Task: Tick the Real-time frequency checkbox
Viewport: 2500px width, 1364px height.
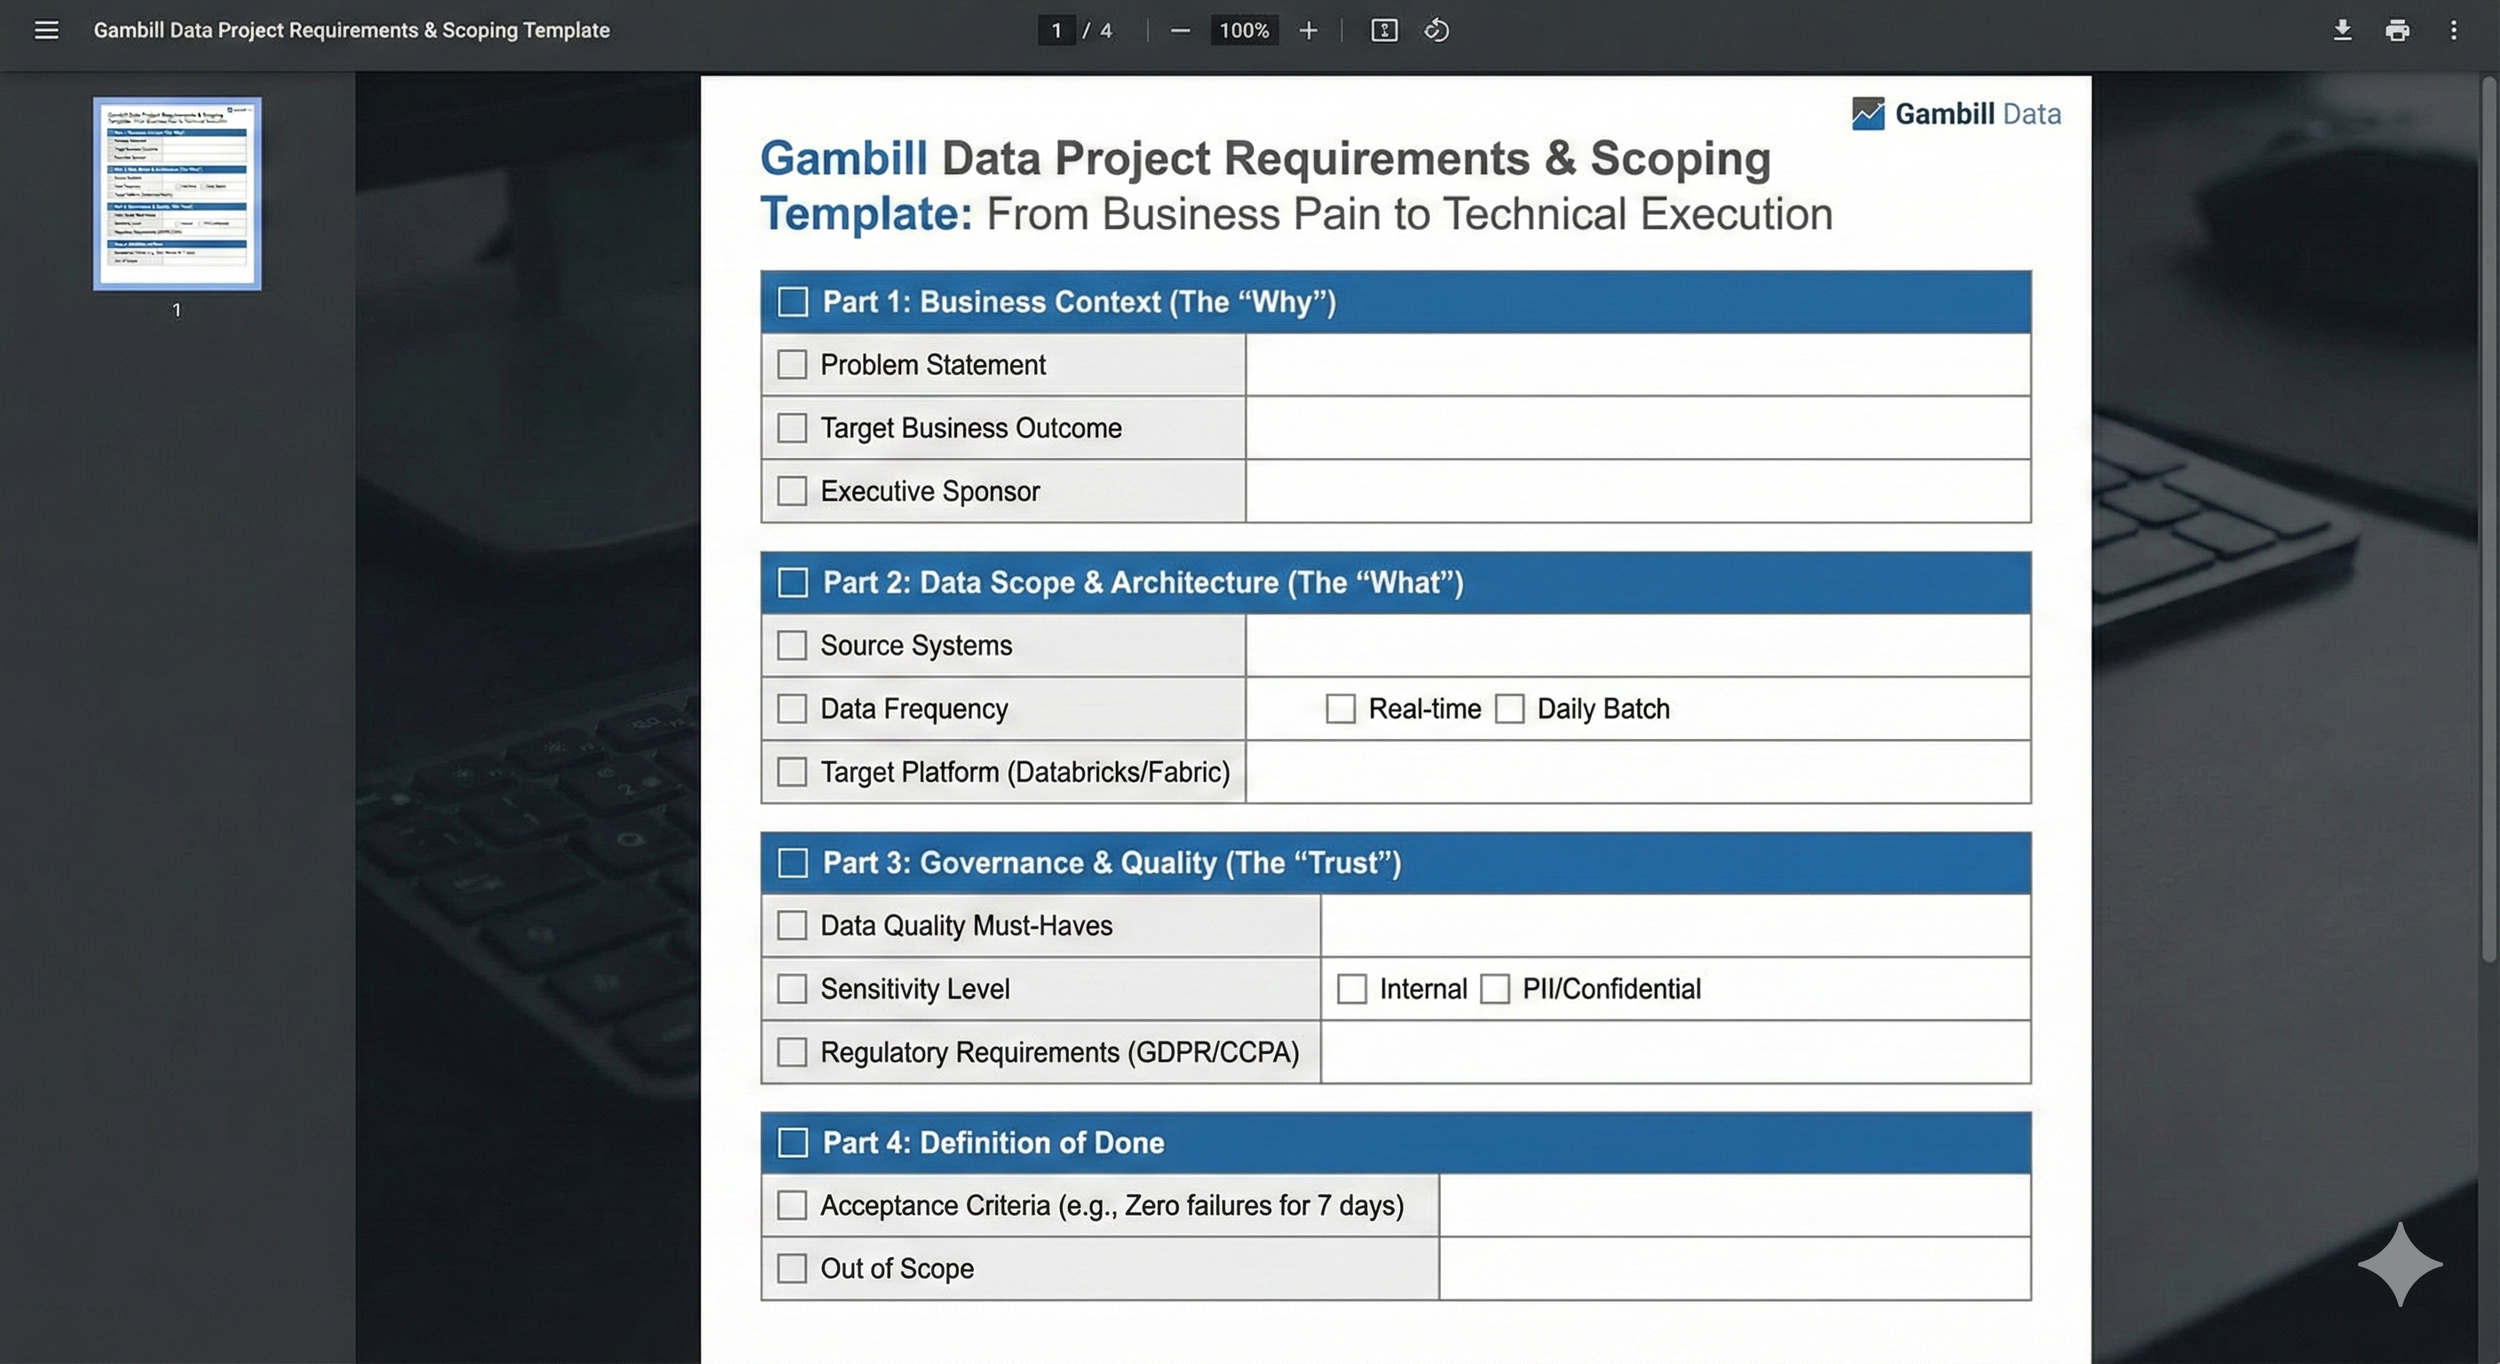Action: point(1340,709)
